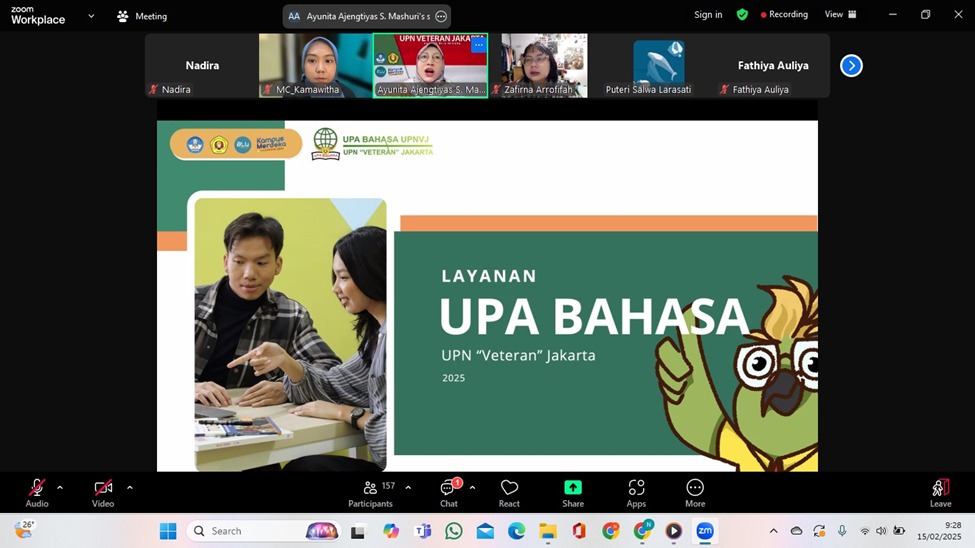Click the green encryption shield icon
Image resolution: width=975 pixels, height=548 pixels.
tap(742, 15)
